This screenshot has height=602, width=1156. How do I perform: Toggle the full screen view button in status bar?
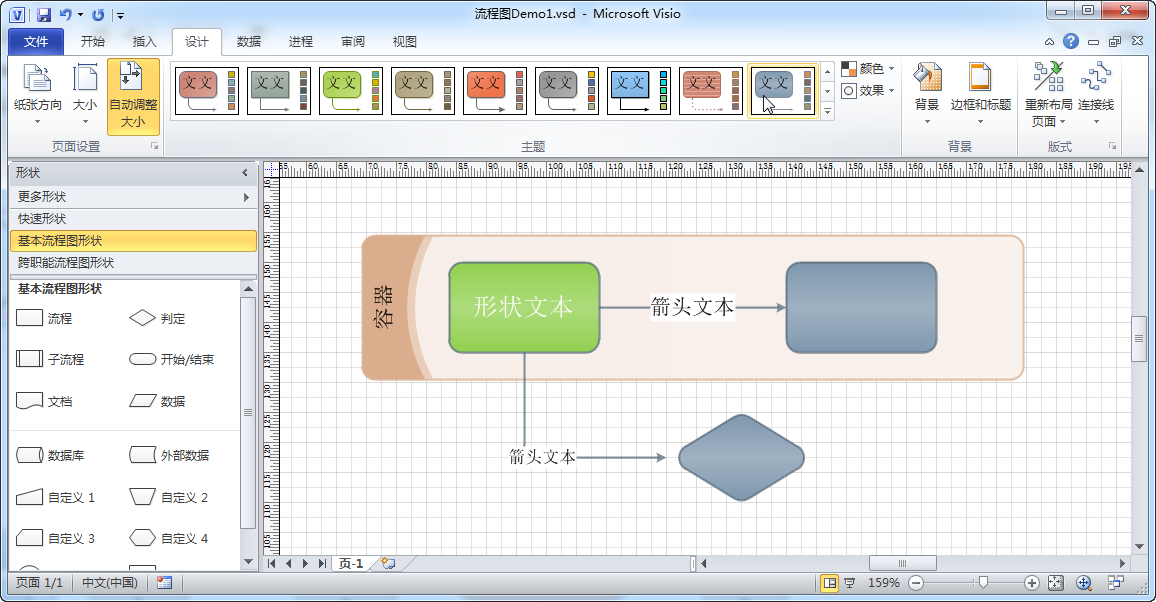point(849,583)
